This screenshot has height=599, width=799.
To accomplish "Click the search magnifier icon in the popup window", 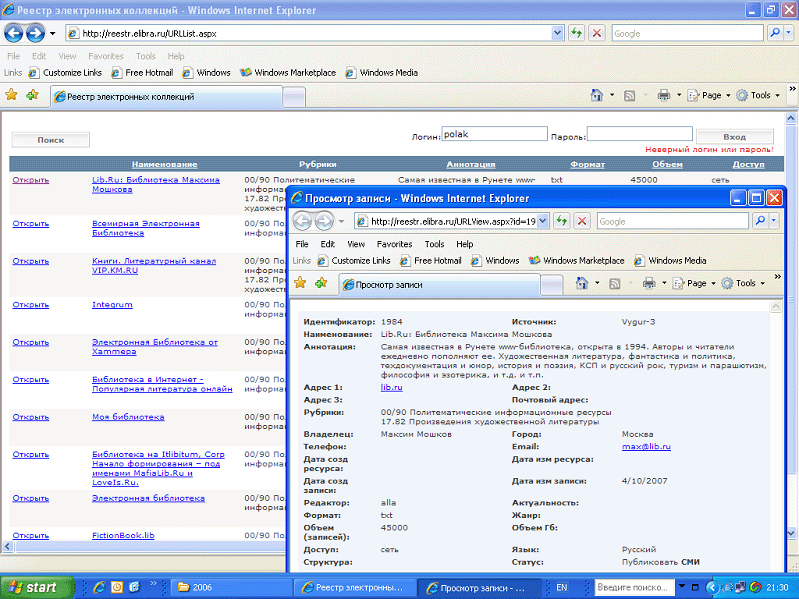I will coord(761,221).
